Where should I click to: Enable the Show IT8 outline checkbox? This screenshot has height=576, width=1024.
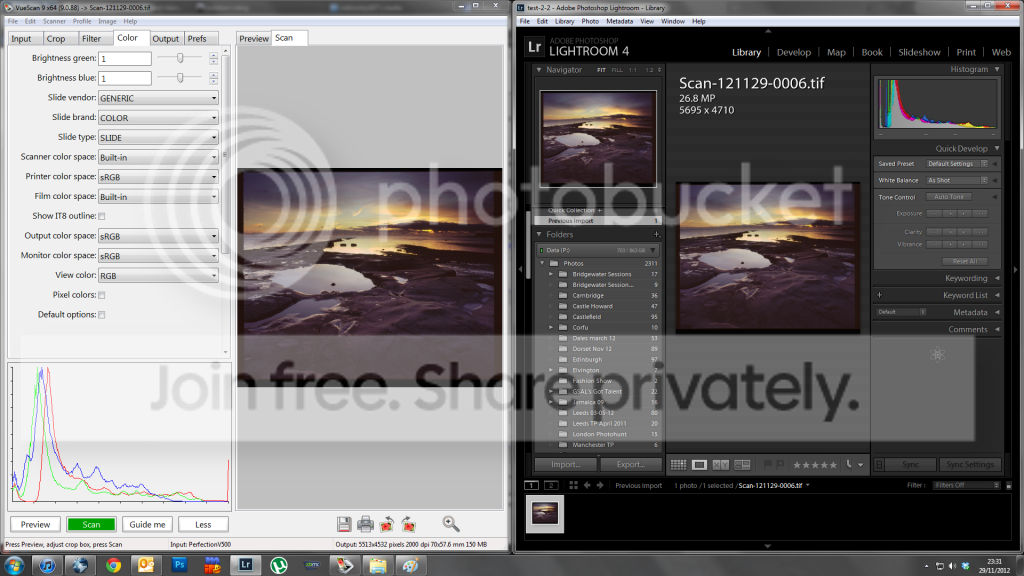coord(101,216)
